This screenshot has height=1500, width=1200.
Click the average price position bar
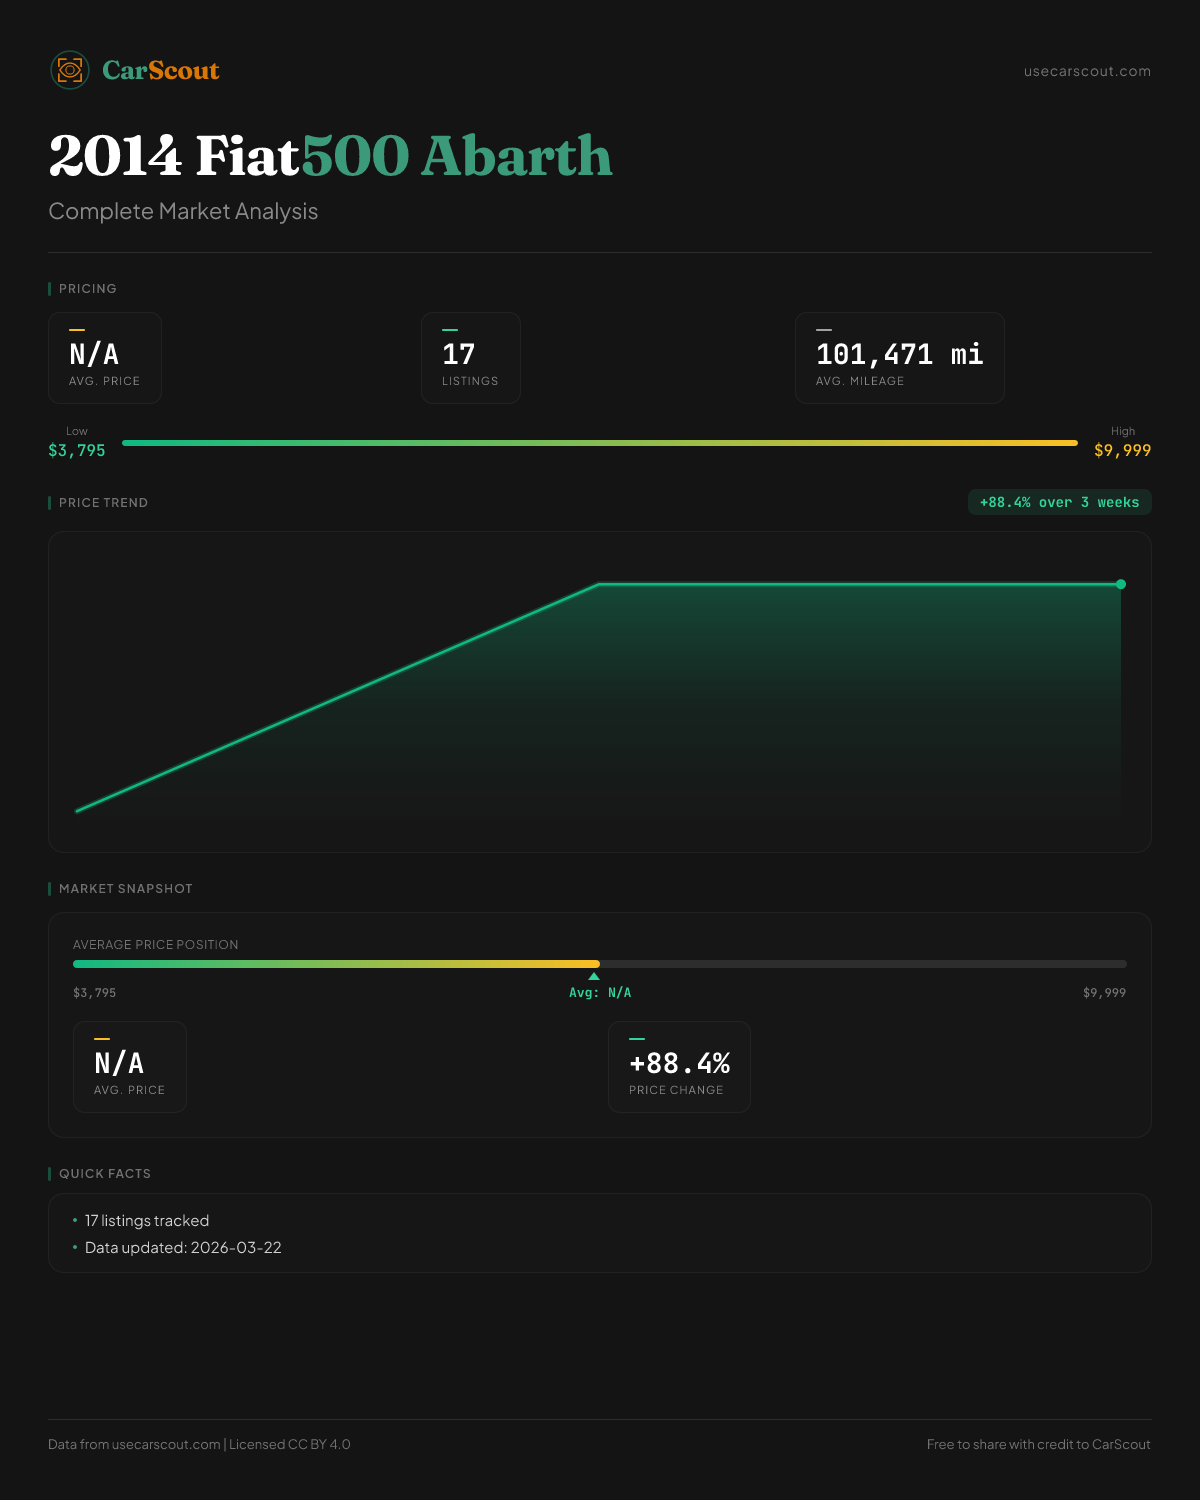(x=600, y=964)
